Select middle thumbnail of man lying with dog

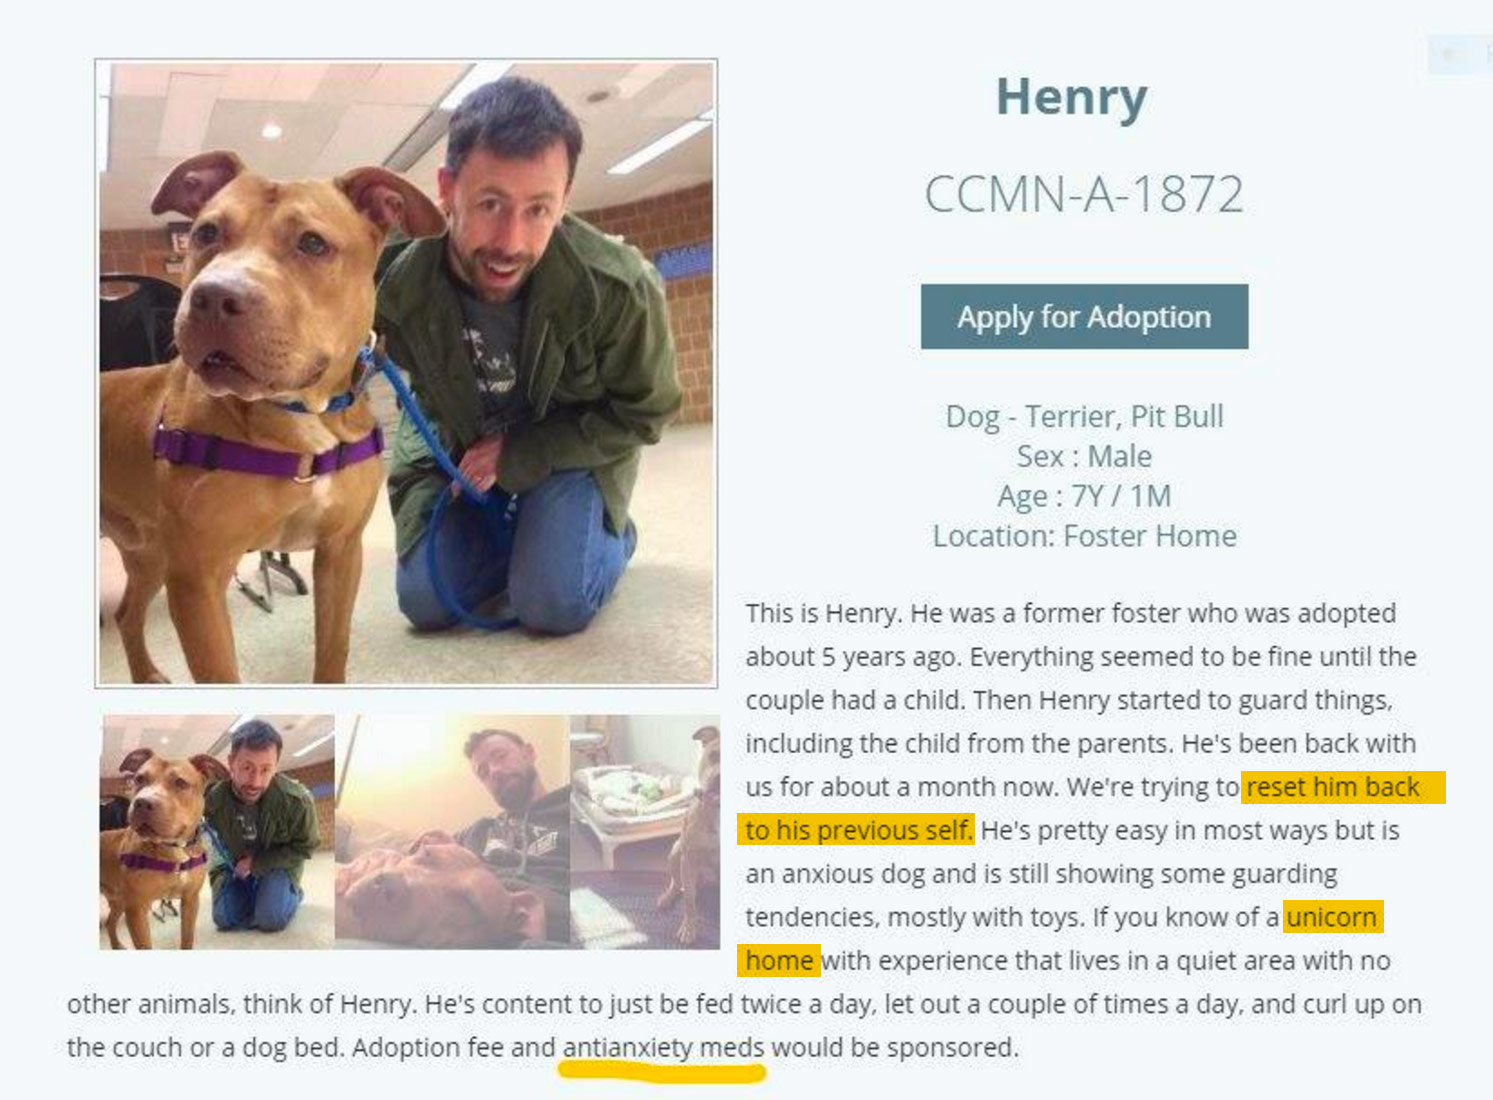452,832
